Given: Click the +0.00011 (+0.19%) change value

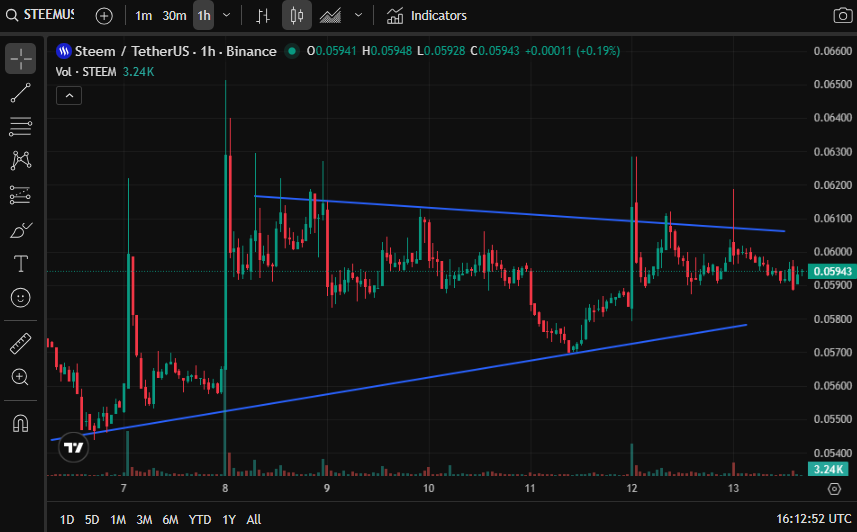Looking at the screenshot, I should 572,51.
